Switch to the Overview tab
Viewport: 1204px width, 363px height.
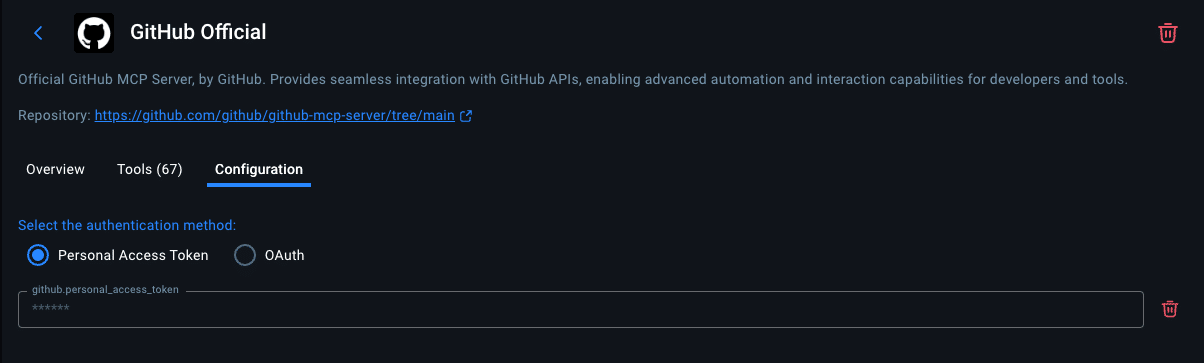tap(55, 169)
